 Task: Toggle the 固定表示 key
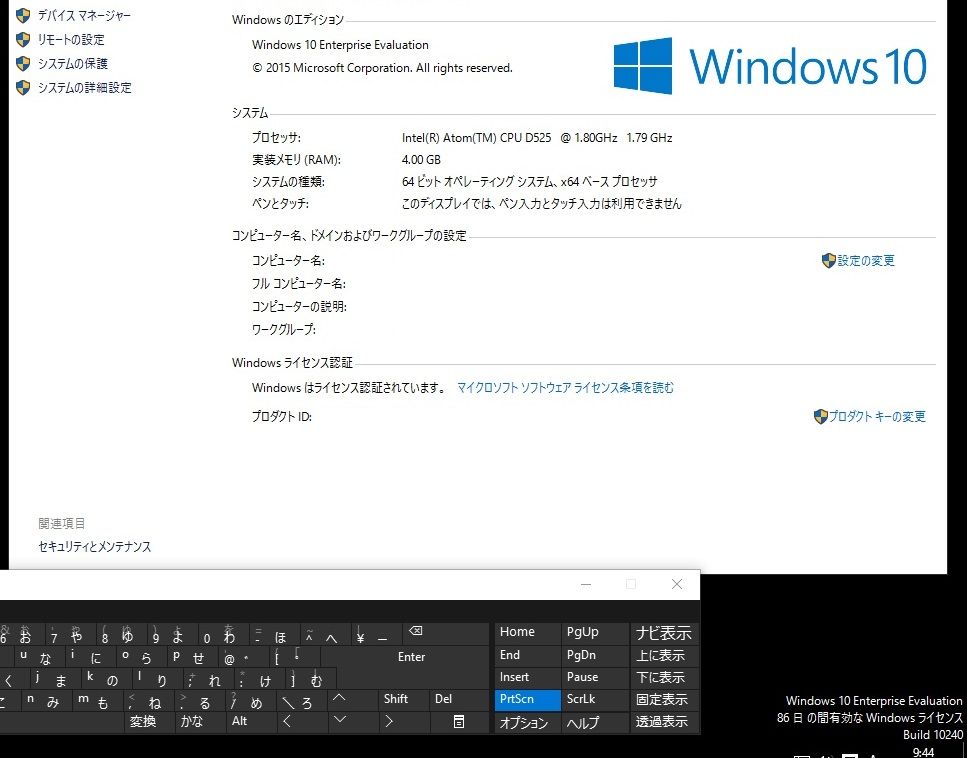[662, 699]
